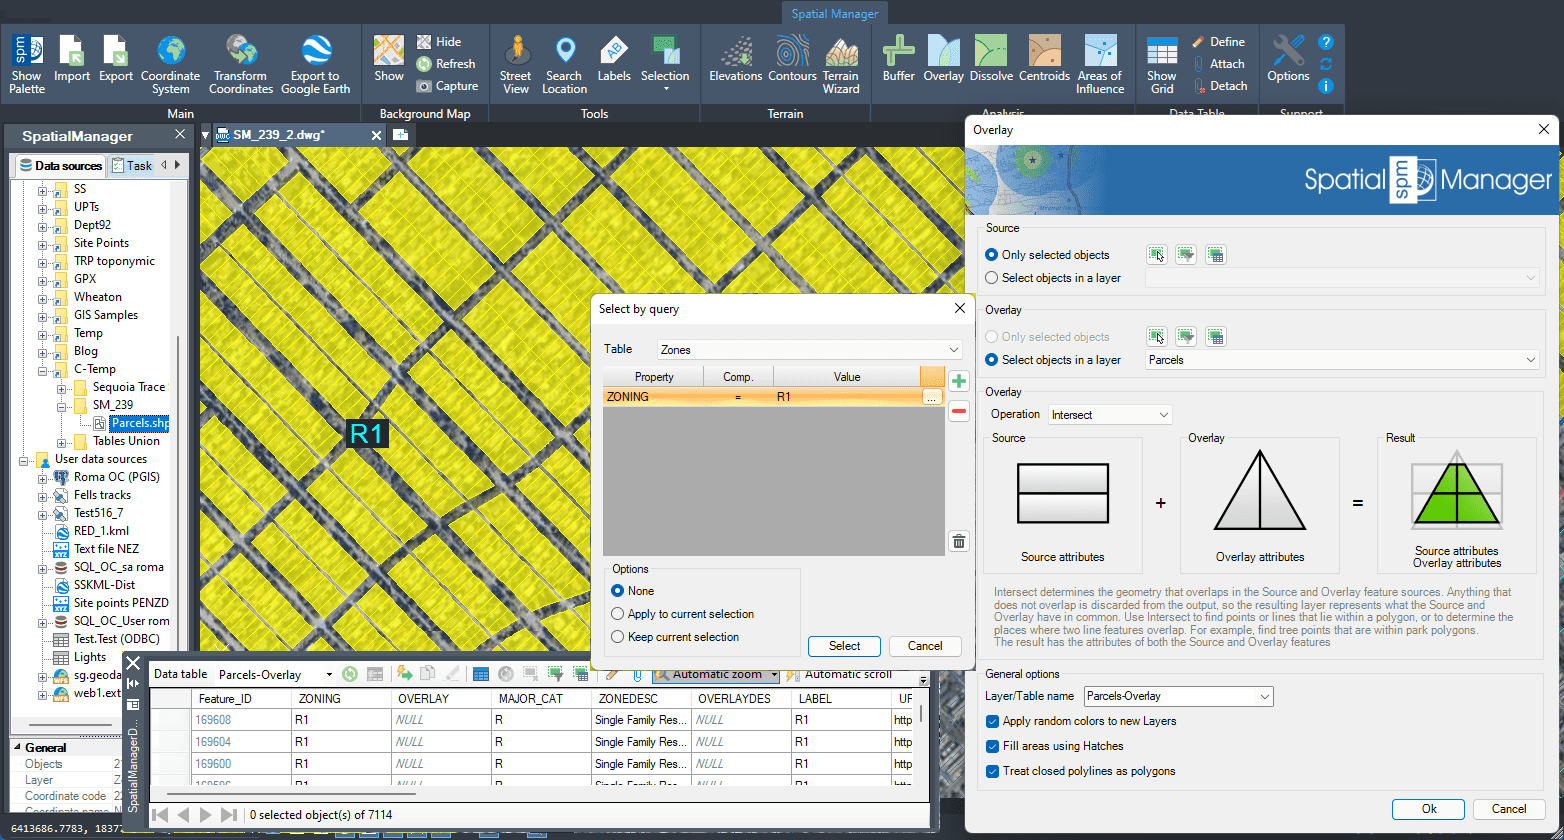The height and width of the screenshot is (840, 1564).
Task: Hide the background map
Action: [439, 42]
